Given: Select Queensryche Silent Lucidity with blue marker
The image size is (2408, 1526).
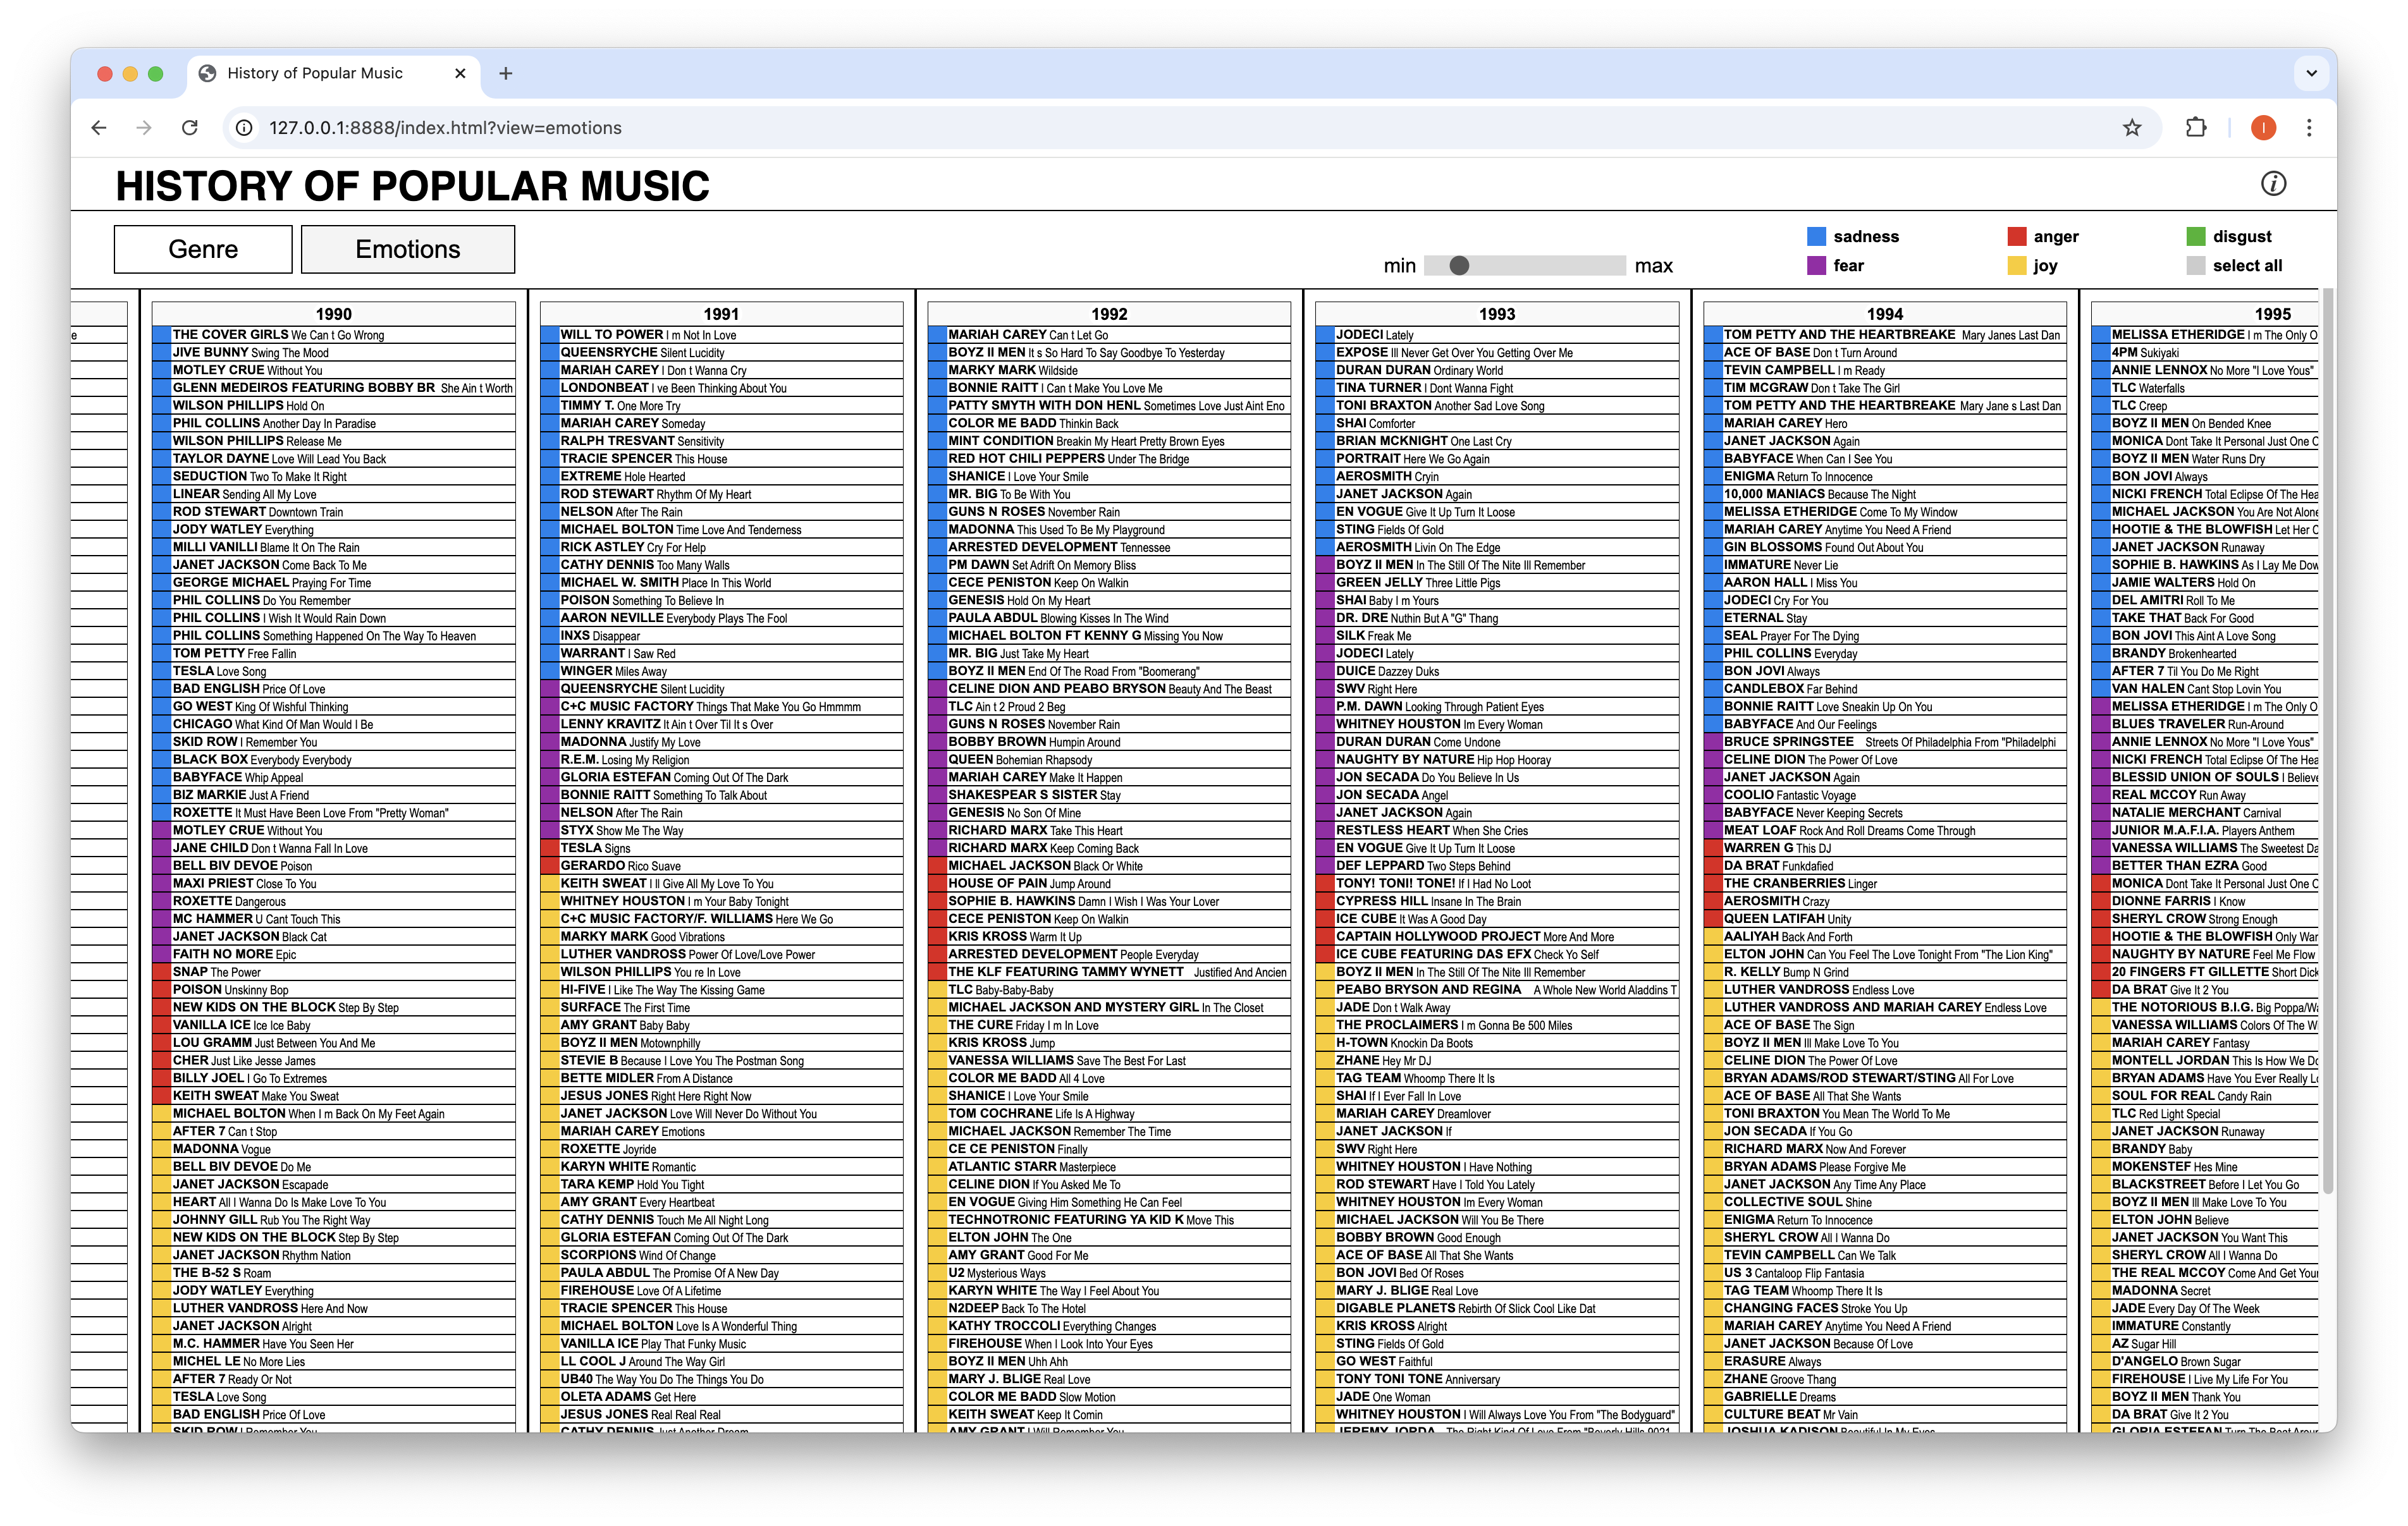Looking at the screenshot, I should 721,353.
